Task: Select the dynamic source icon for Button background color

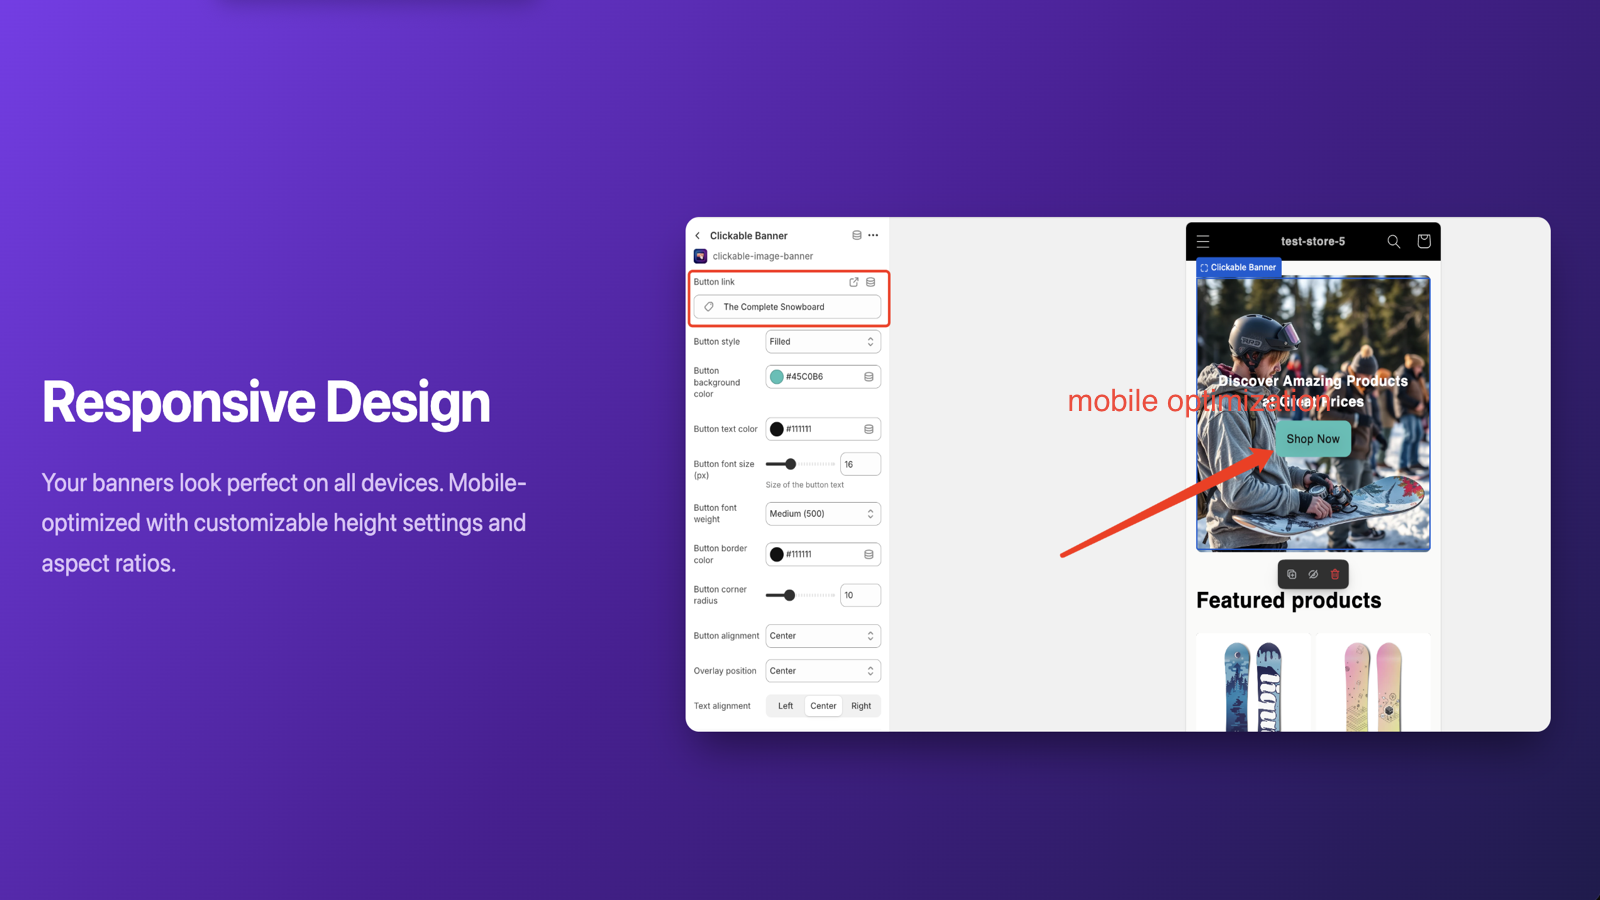Action: coord(868,376)
